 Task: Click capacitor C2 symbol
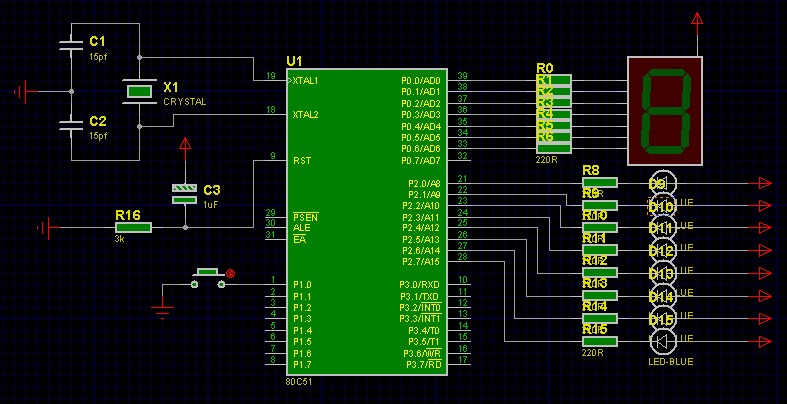click(70, 125)
